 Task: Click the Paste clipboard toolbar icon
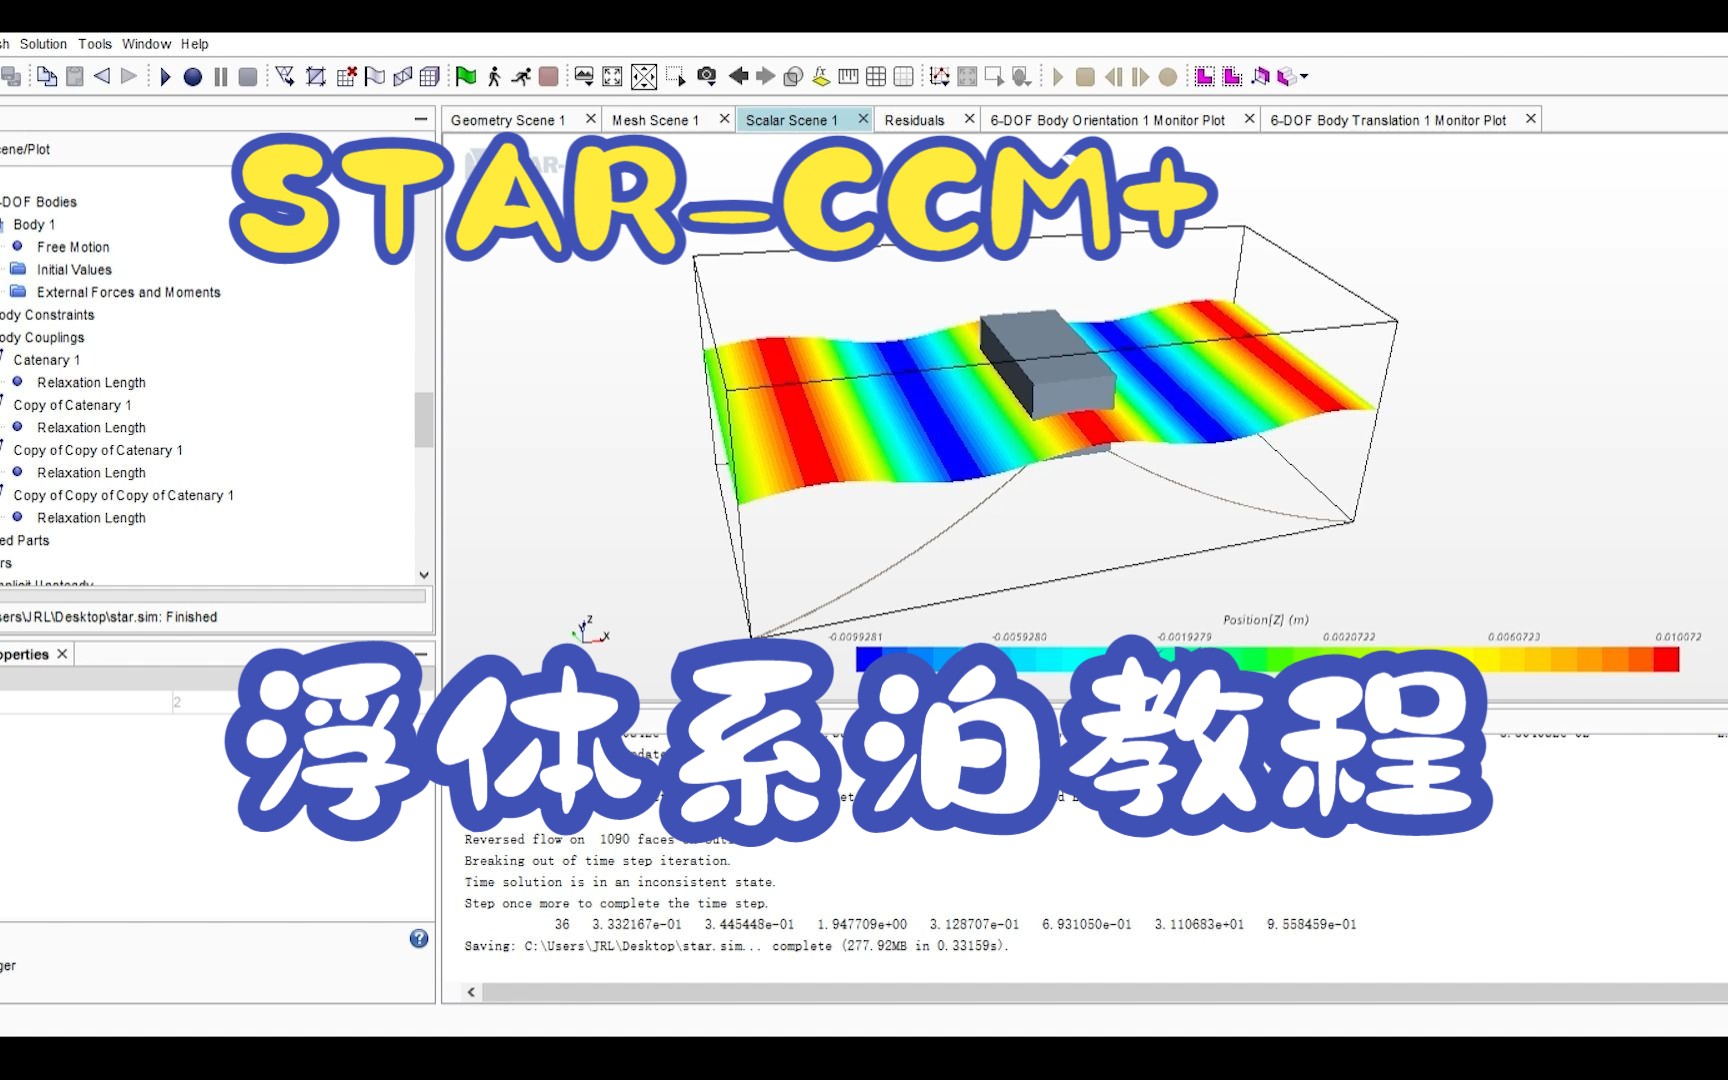(75, 76)
